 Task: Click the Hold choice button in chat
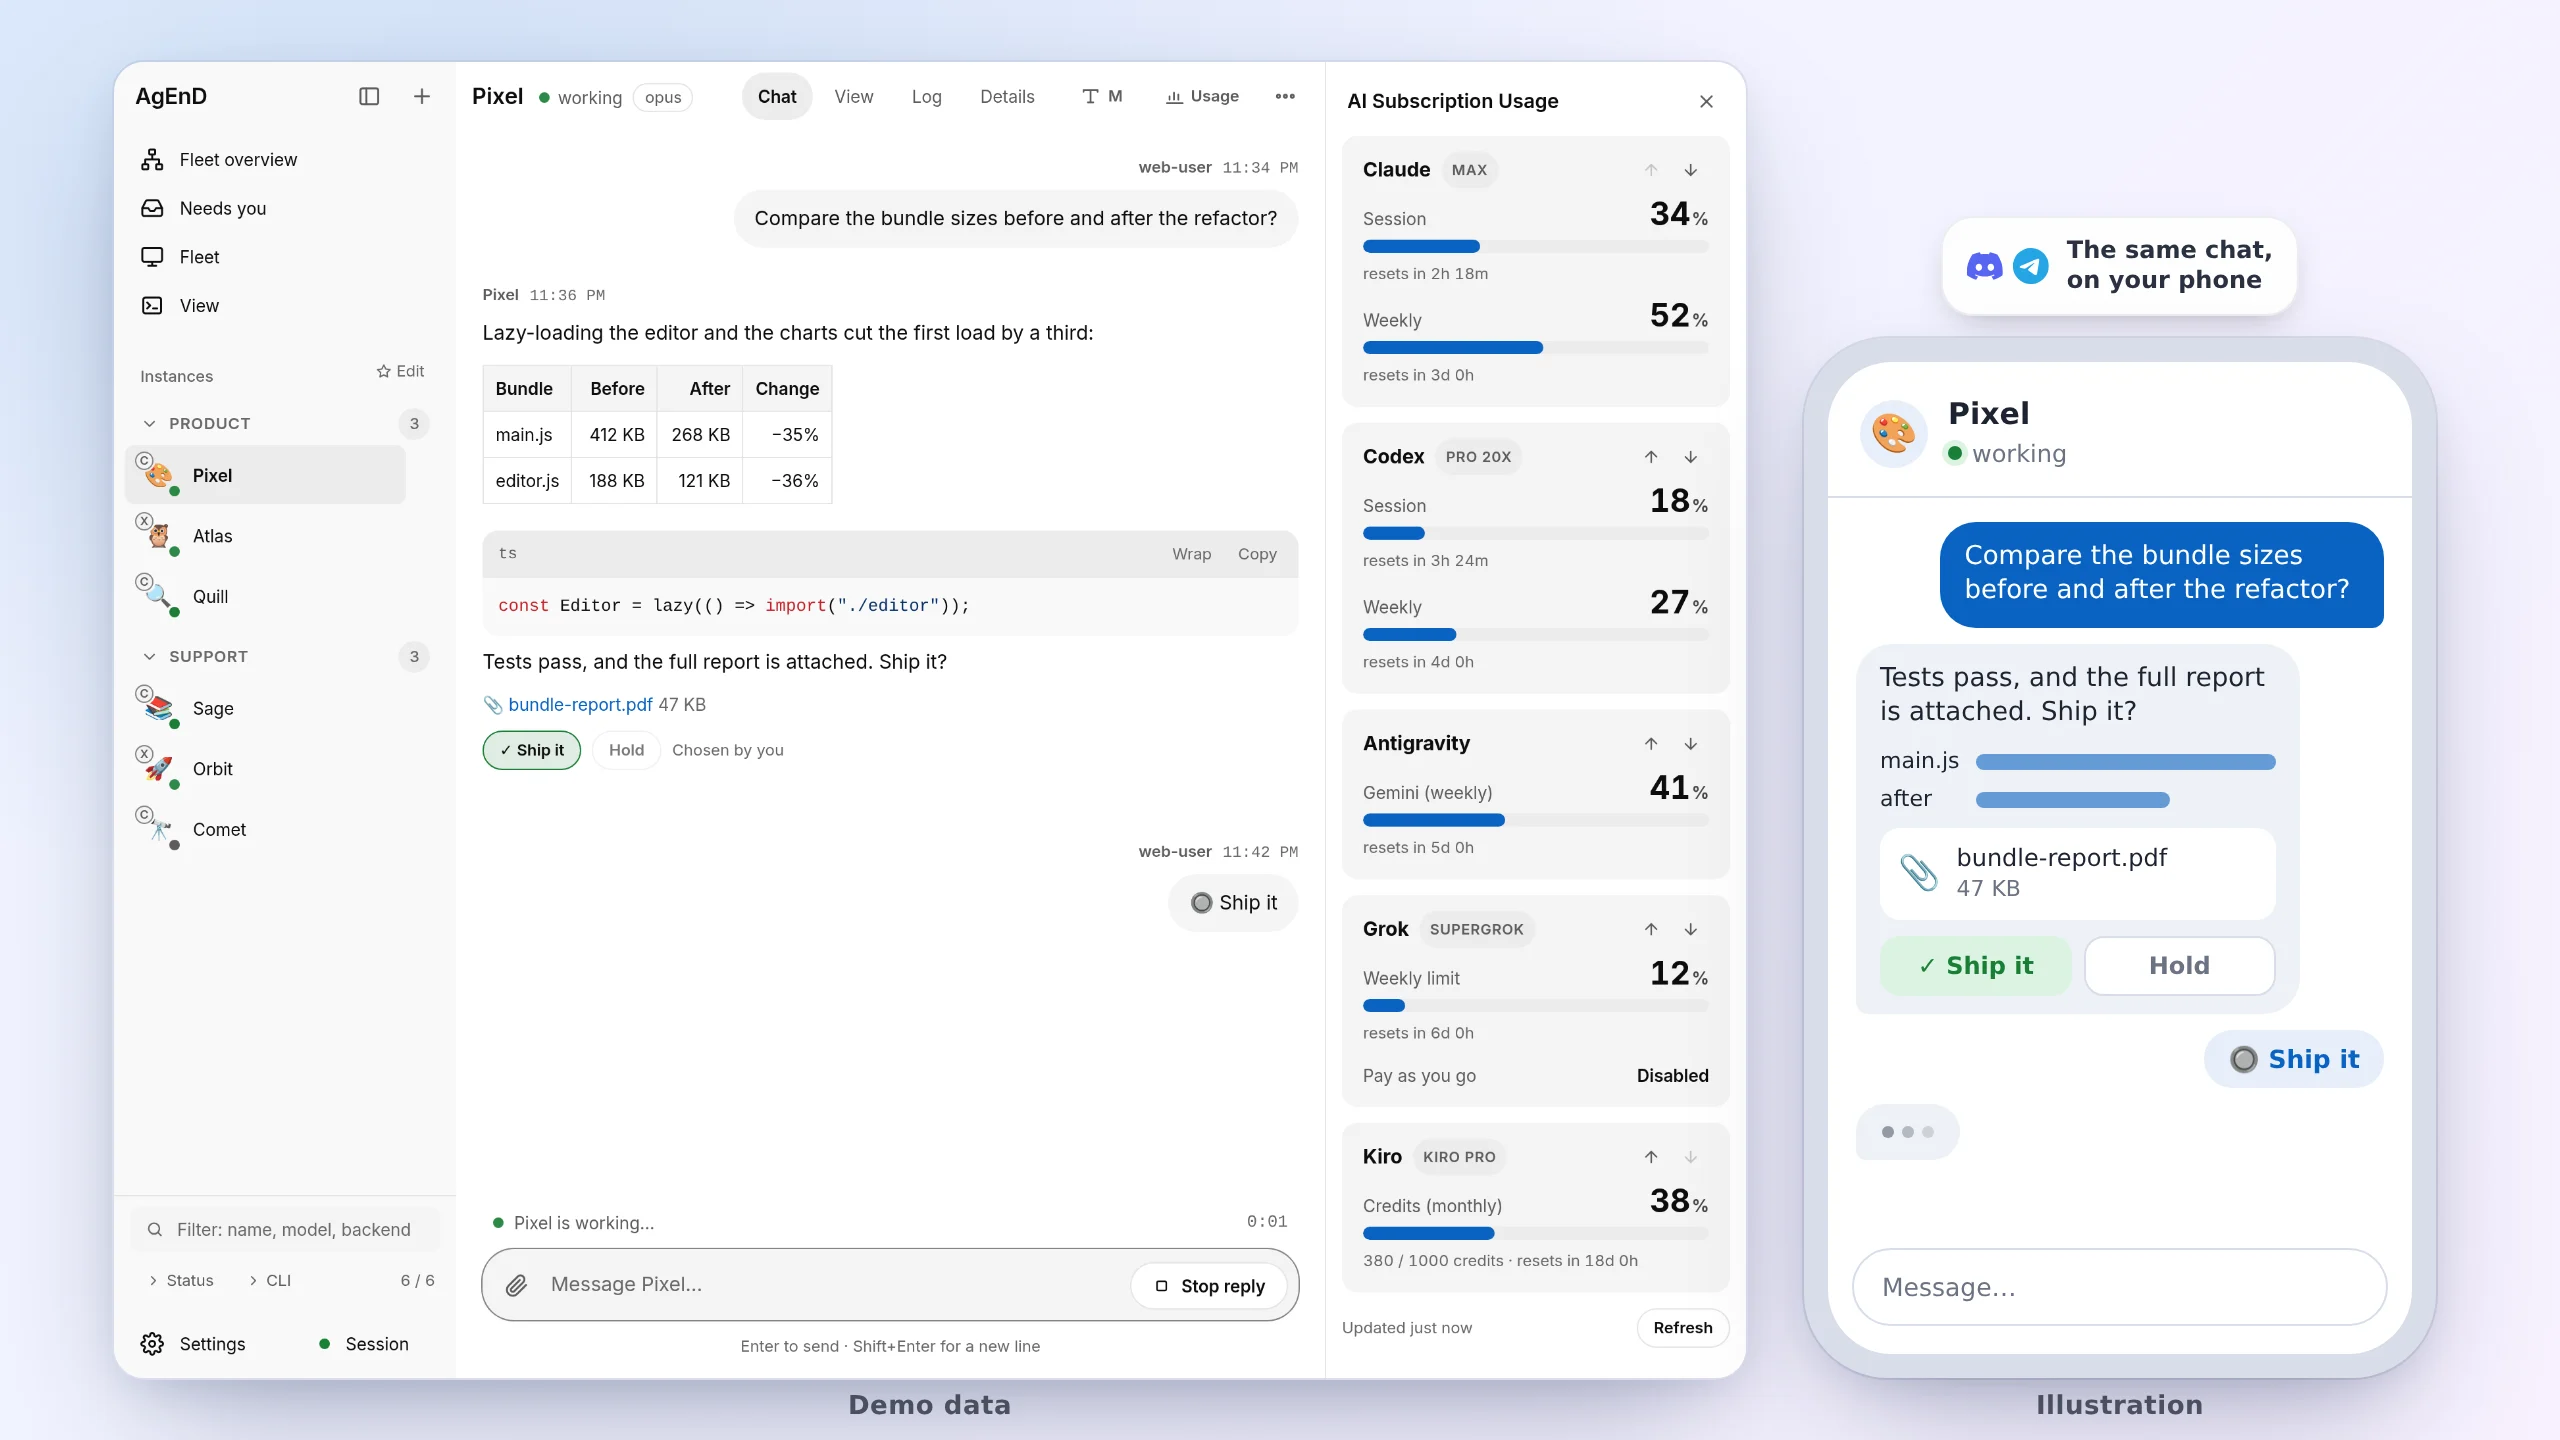[x=626, y=750]
